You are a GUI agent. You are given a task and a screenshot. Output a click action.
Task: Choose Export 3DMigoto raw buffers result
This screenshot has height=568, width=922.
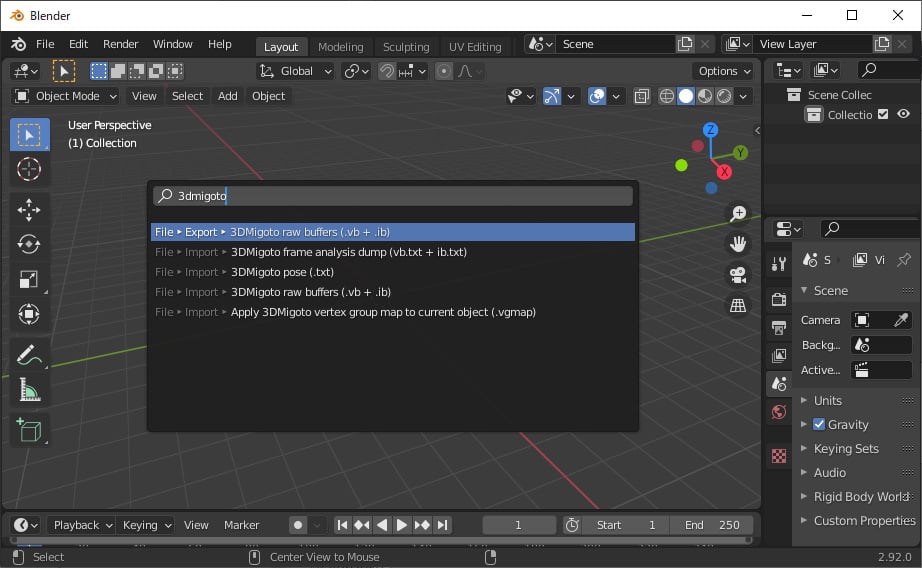(393, 232)
